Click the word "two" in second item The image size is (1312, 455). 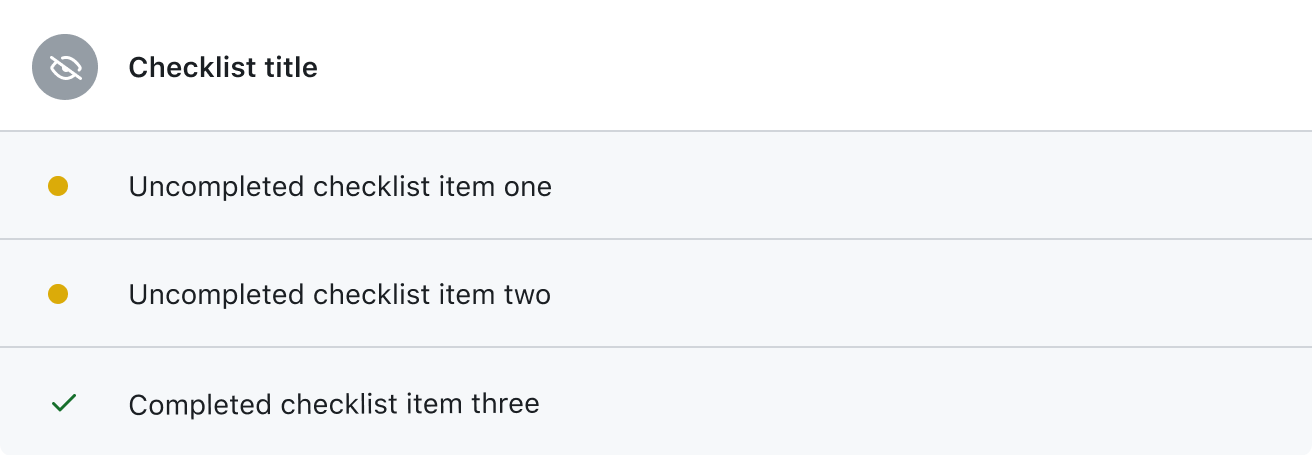(x=527, y=295)
